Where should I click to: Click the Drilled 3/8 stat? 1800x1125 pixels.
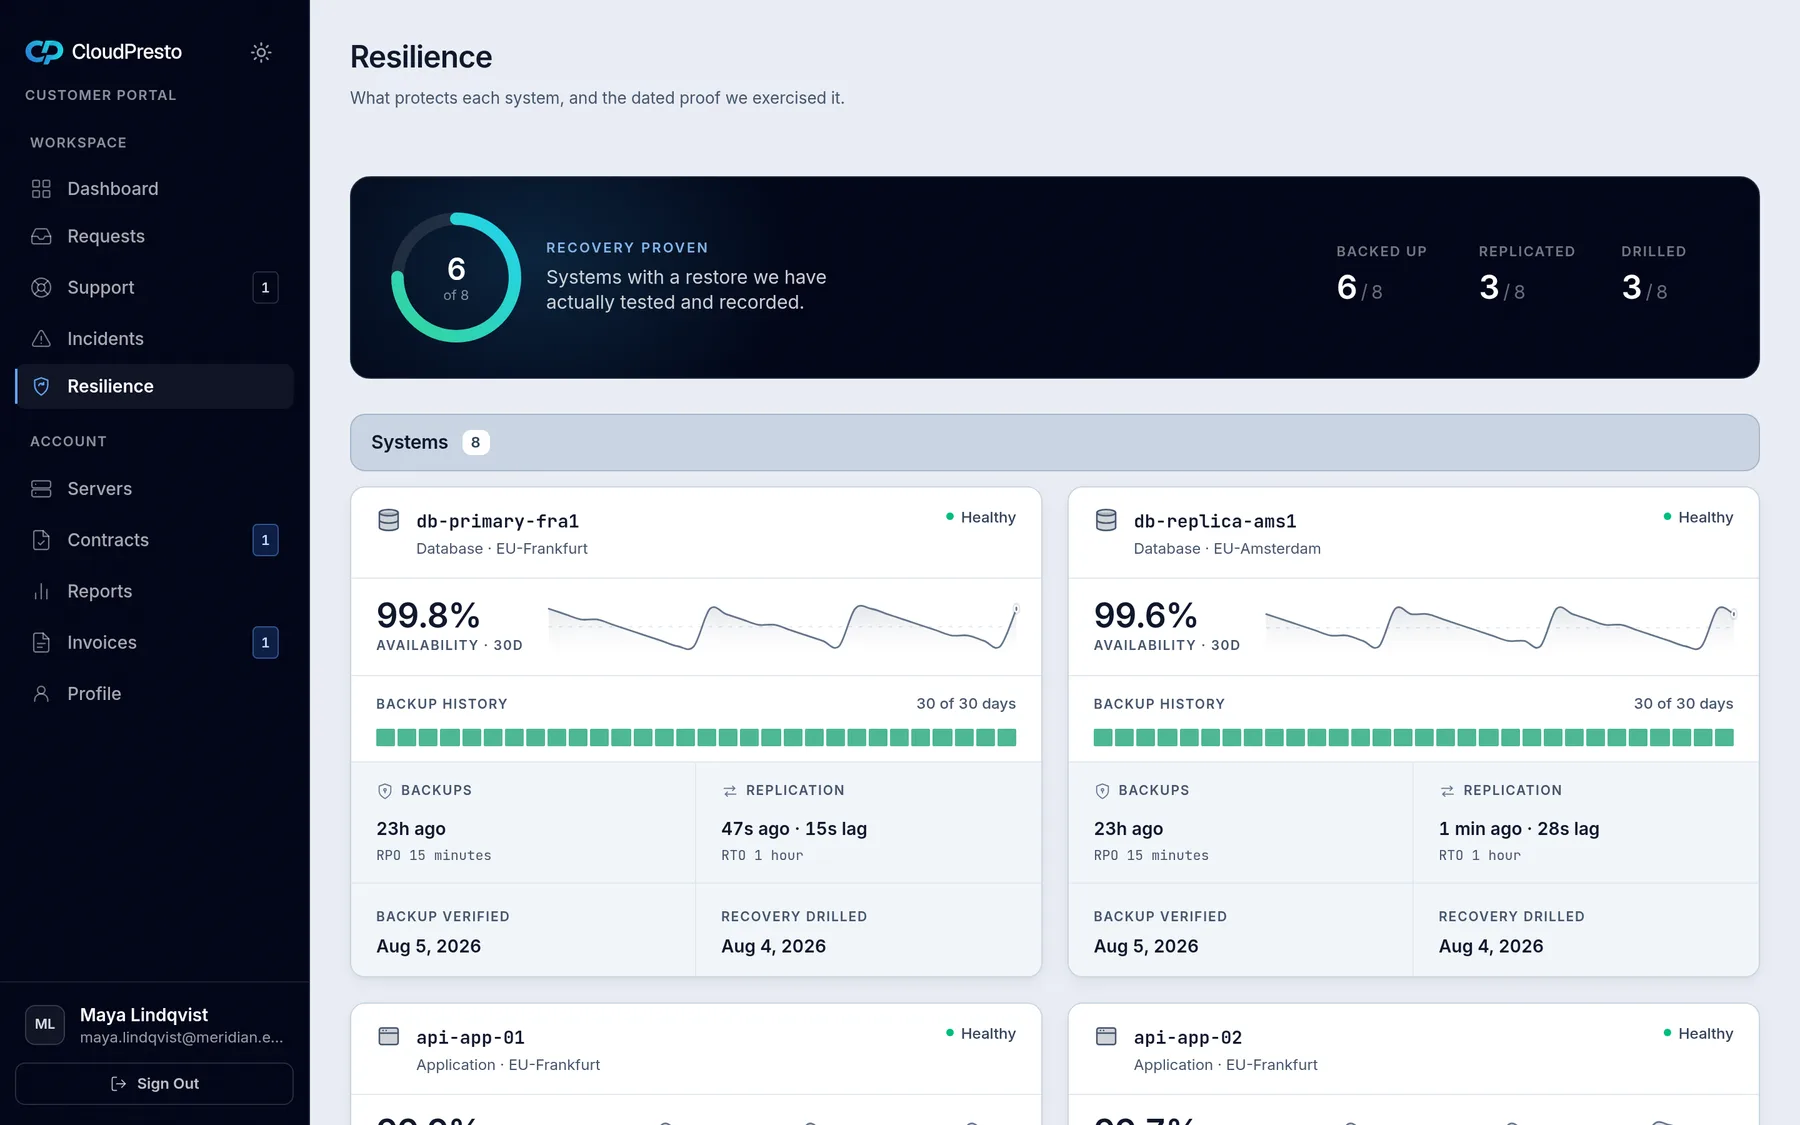pos(1654,274)
